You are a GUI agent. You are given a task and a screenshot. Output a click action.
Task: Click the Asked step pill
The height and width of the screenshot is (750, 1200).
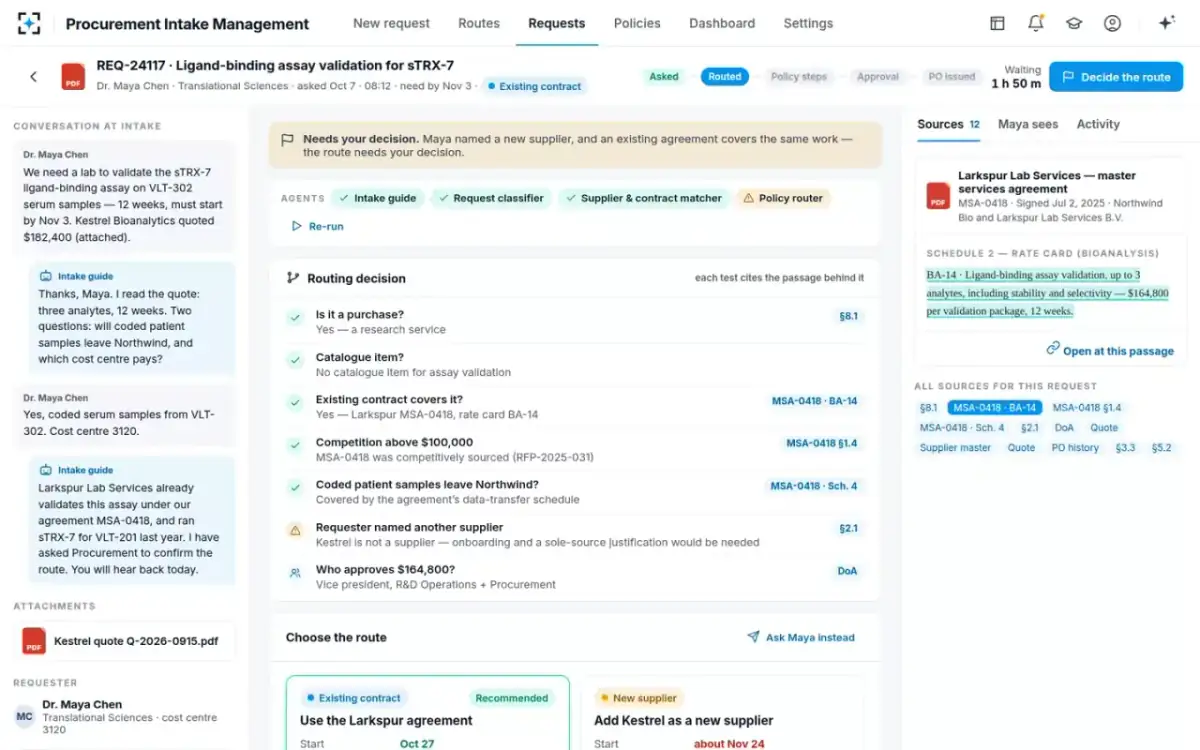[x=664, y=76]
